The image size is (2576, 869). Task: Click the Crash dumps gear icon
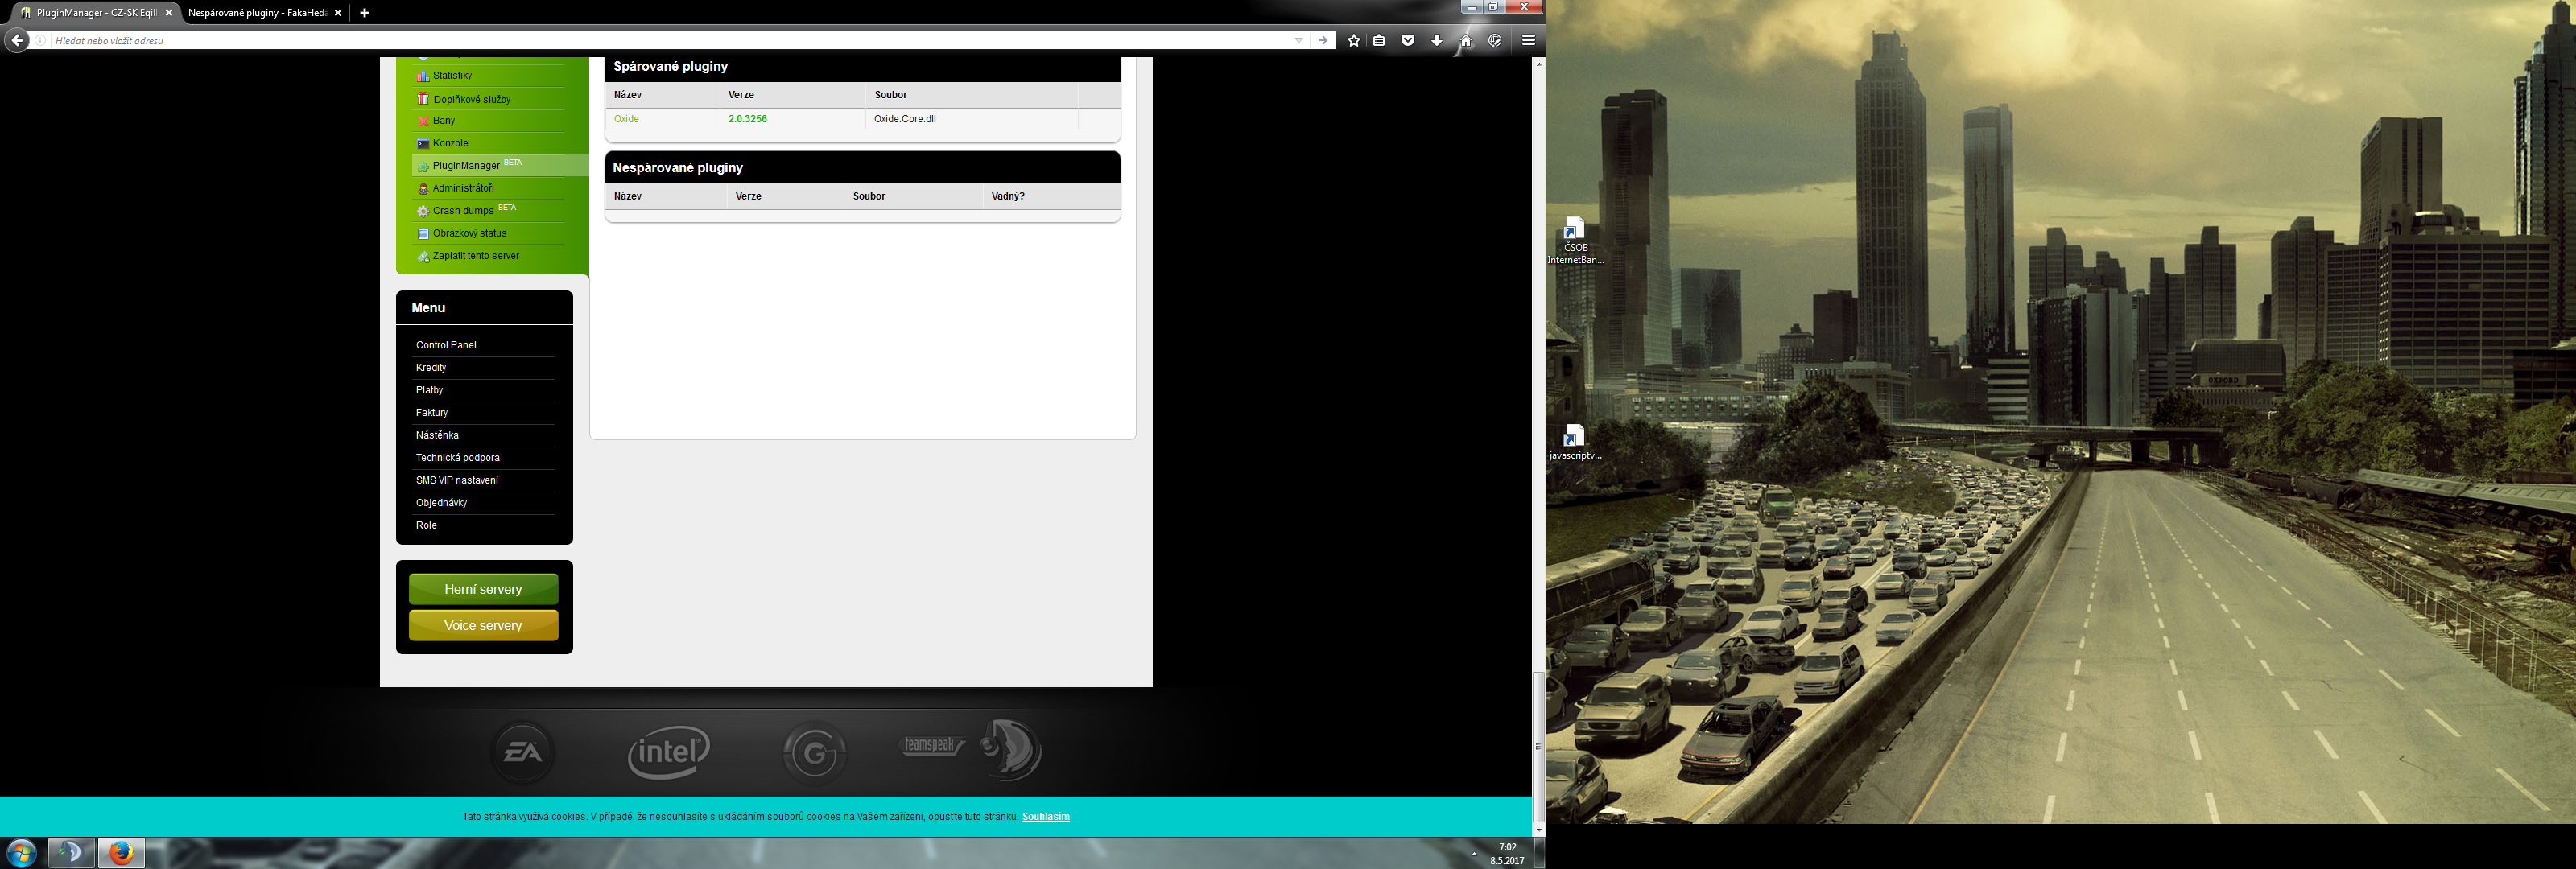click(x=423, y=211)
